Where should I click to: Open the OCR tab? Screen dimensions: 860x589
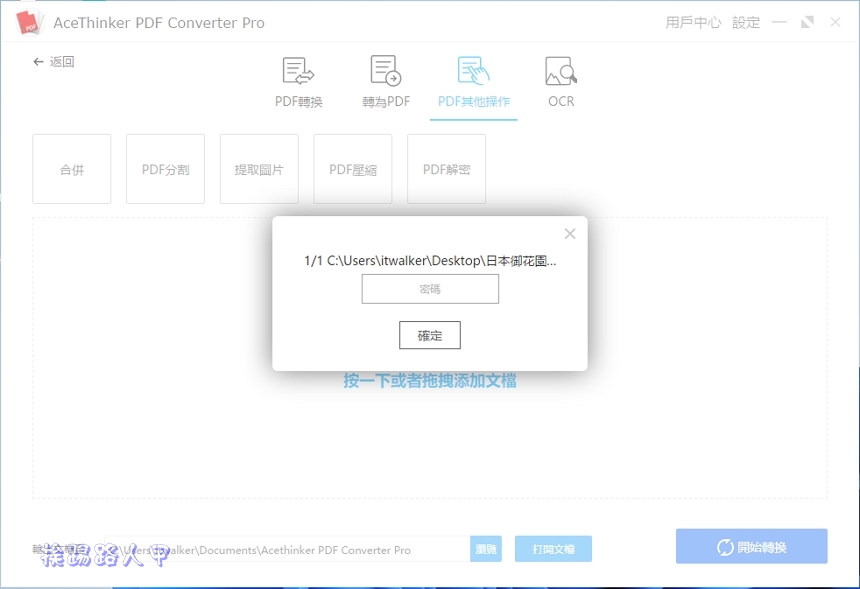pos(561,82)
